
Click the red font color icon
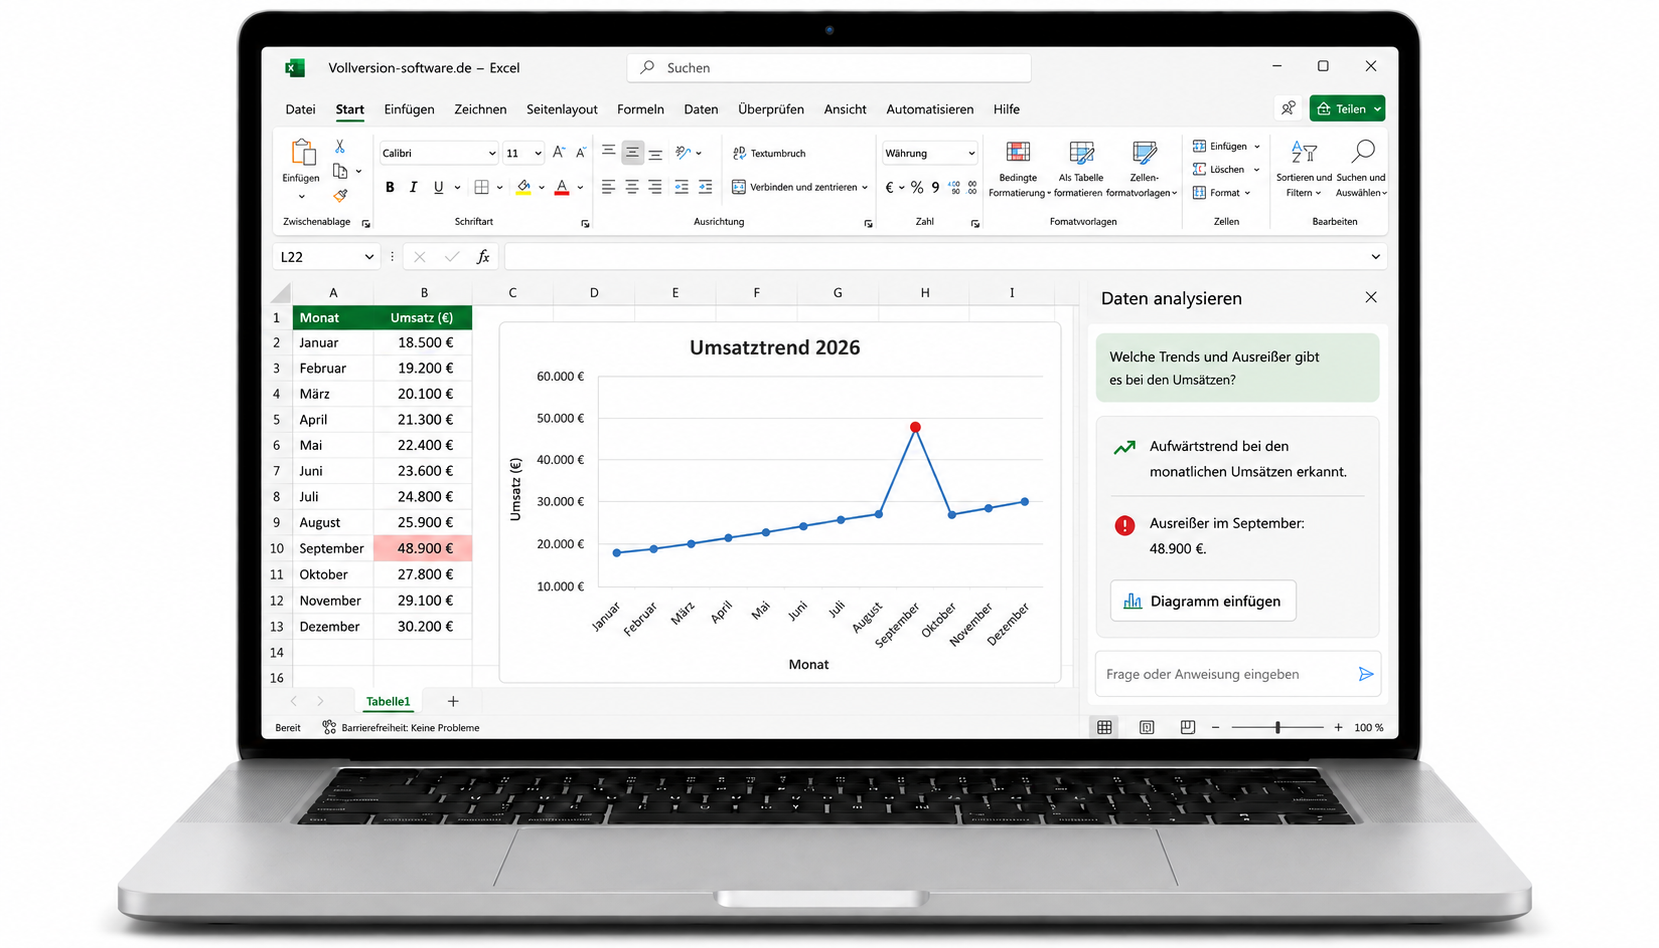562,187
